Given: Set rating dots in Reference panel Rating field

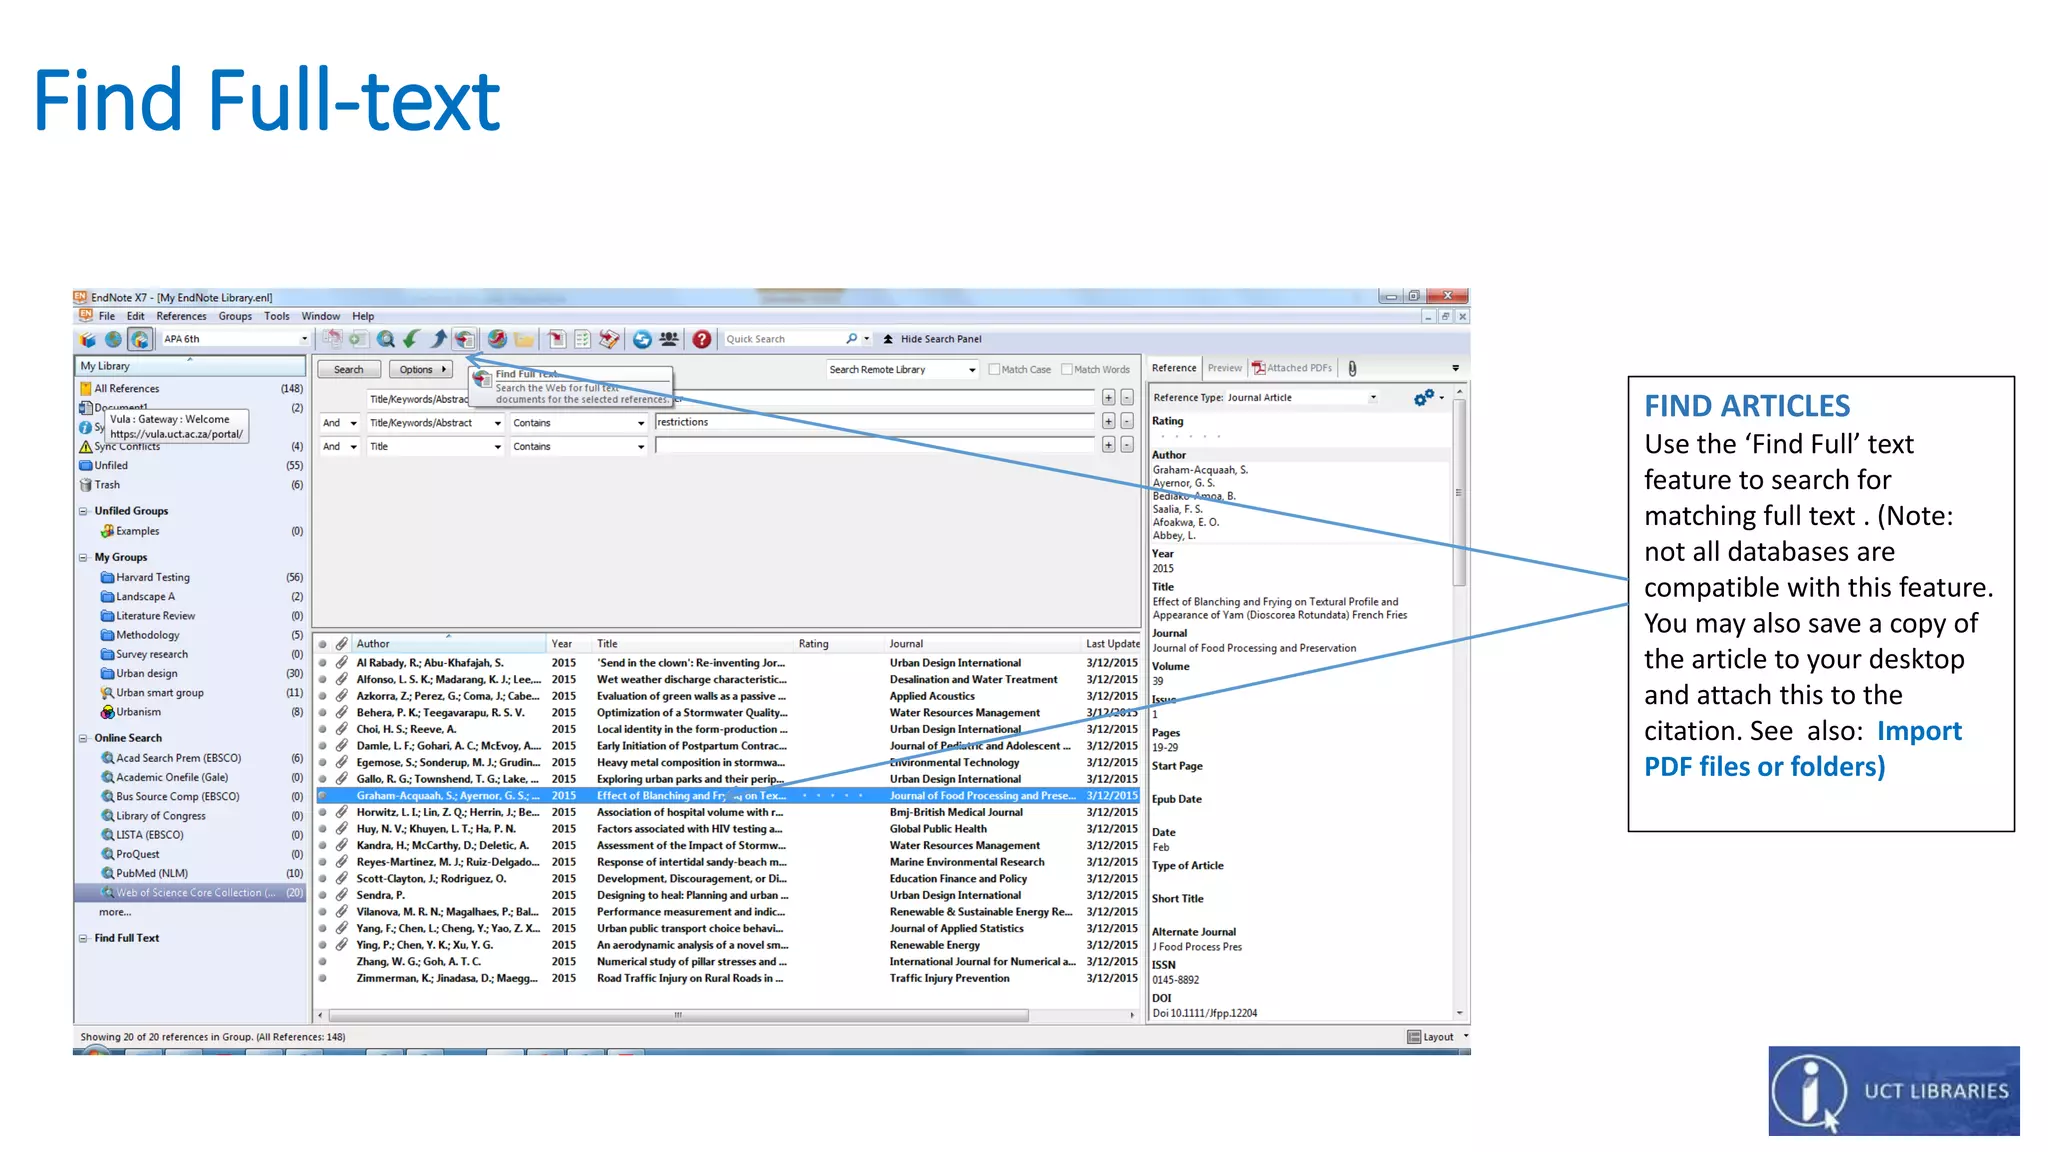Looking at the screenshot, I should (1189, 437).
